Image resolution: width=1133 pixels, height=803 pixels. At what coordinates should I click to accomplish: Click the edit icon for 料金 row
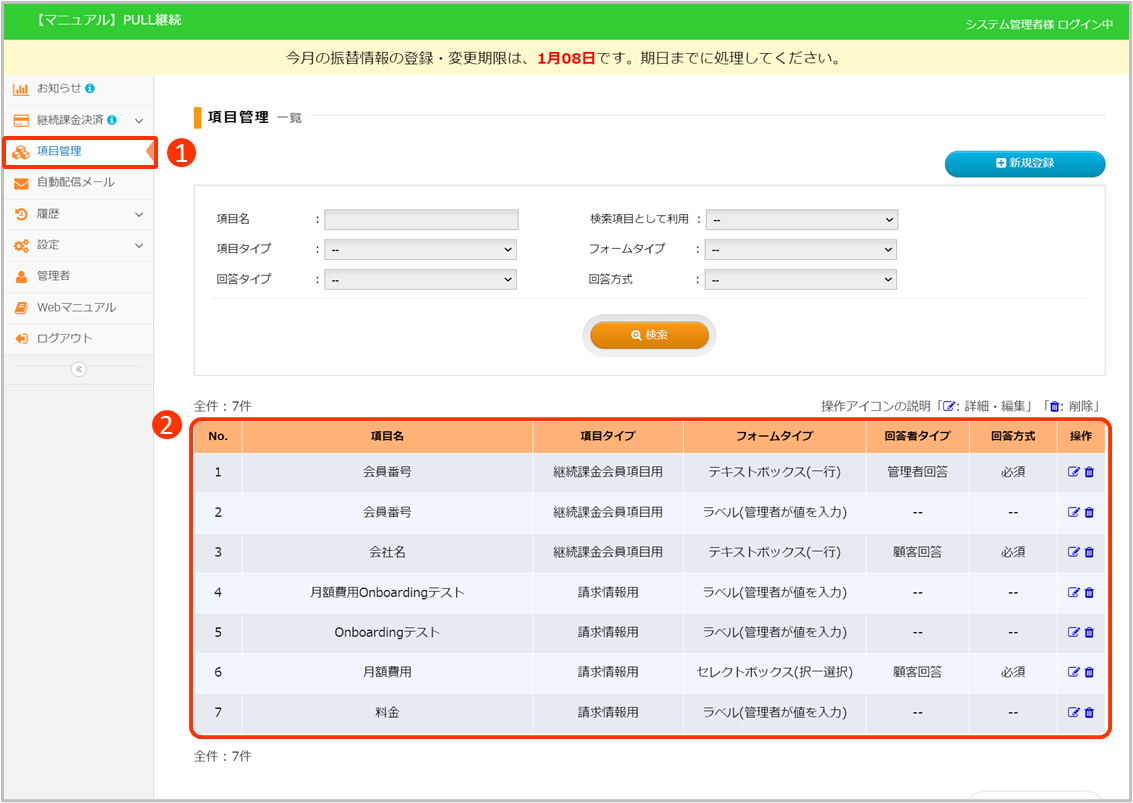pyautogui.click(x=1074, y=712)
